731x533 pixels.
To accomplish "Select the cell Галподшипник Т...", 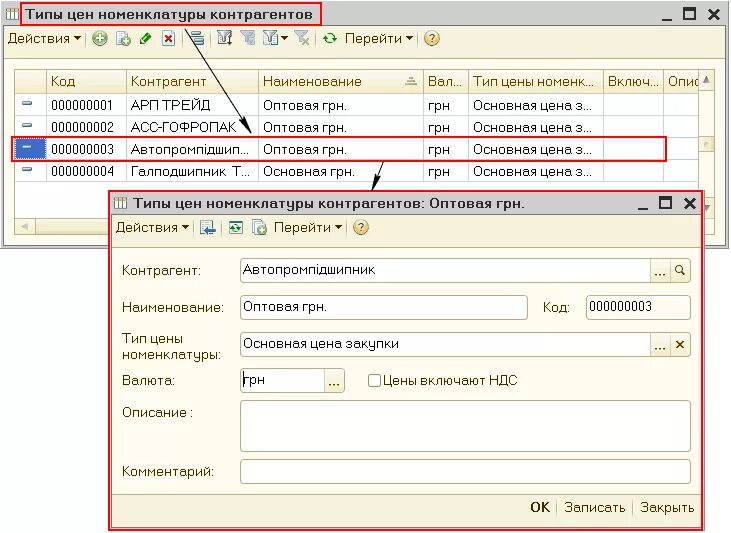I will [x=192, y=171].
